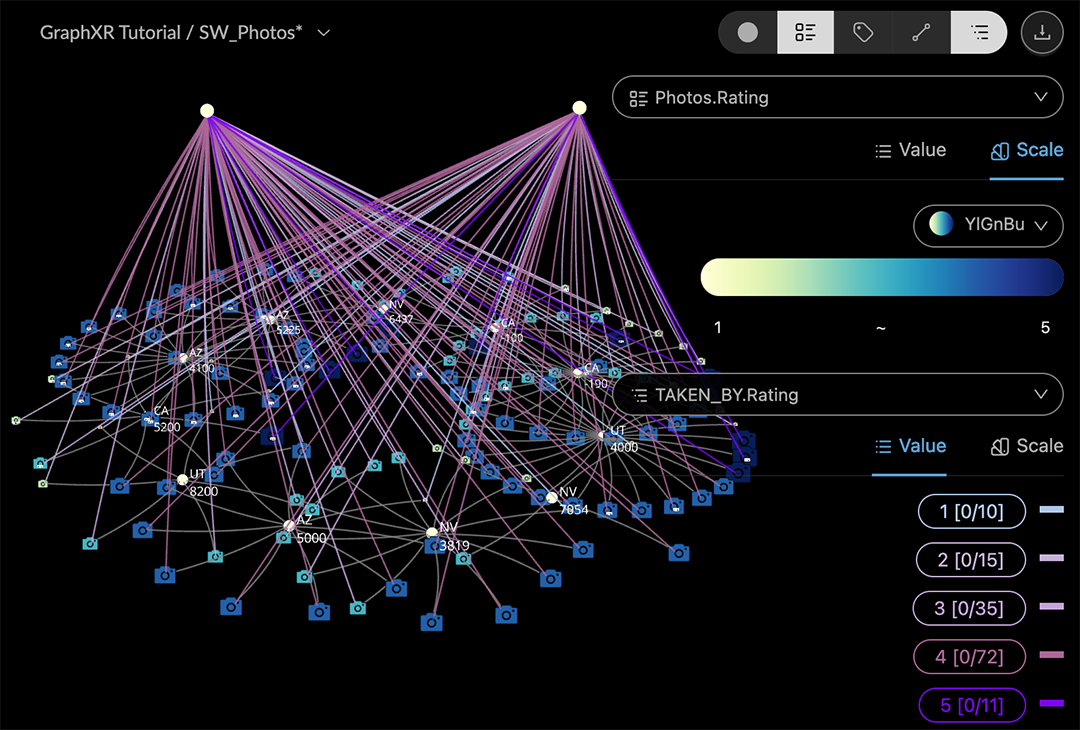Click the UT 8200 graph node

[x=183, y=480]
